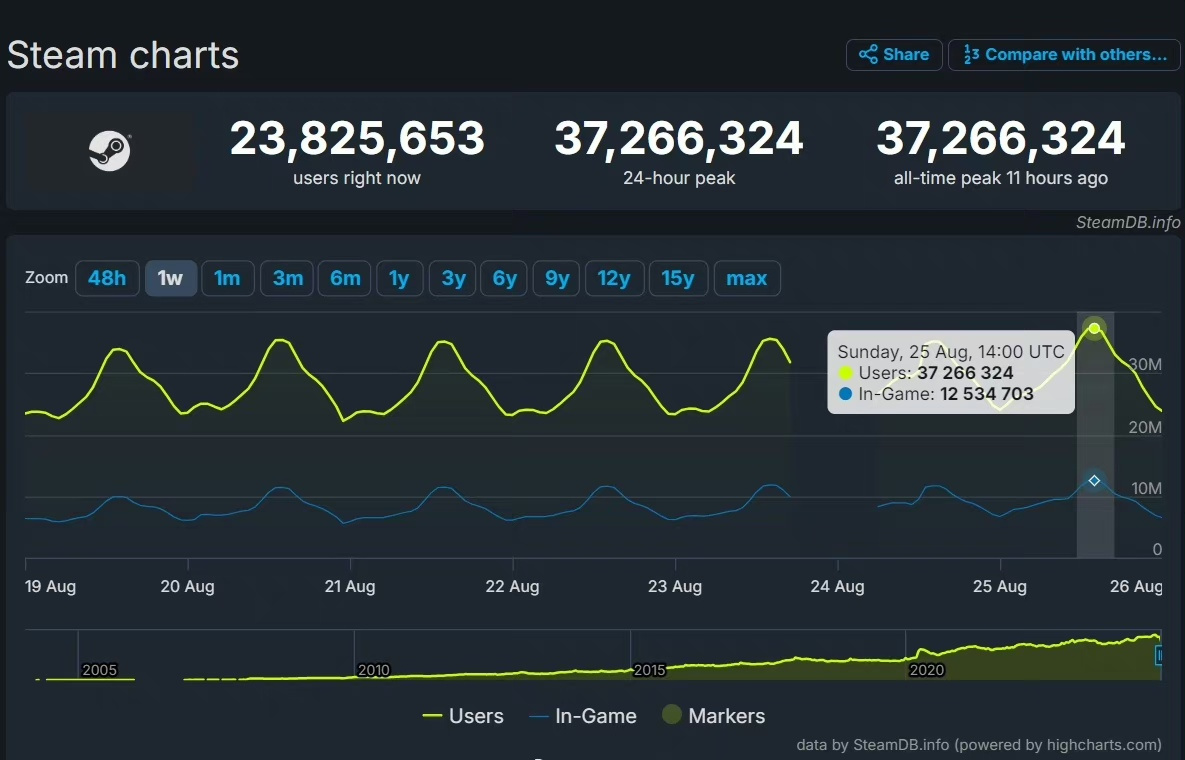Click the Steam charts heading
Screen dimensions: 1185x760
click(x=123, y=55)
